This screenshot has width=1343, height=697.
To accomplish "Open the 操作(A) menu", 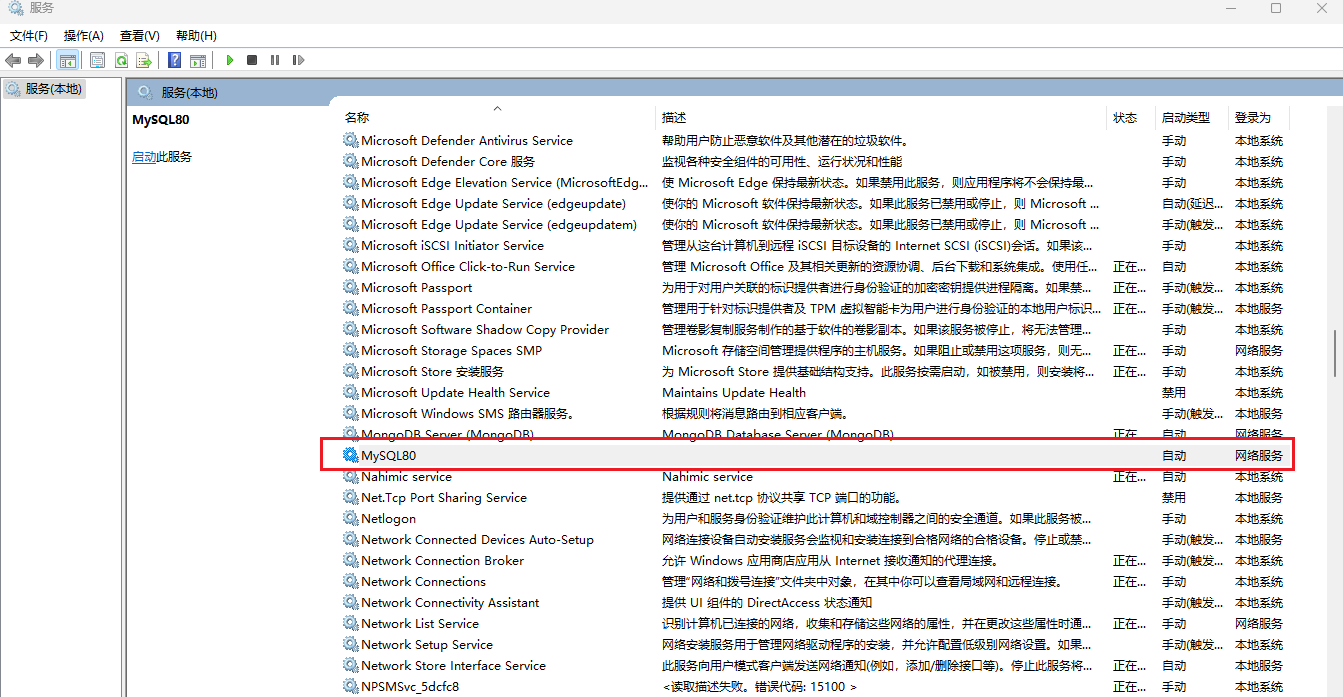I will pyautogui.click(x=84, y=35).
